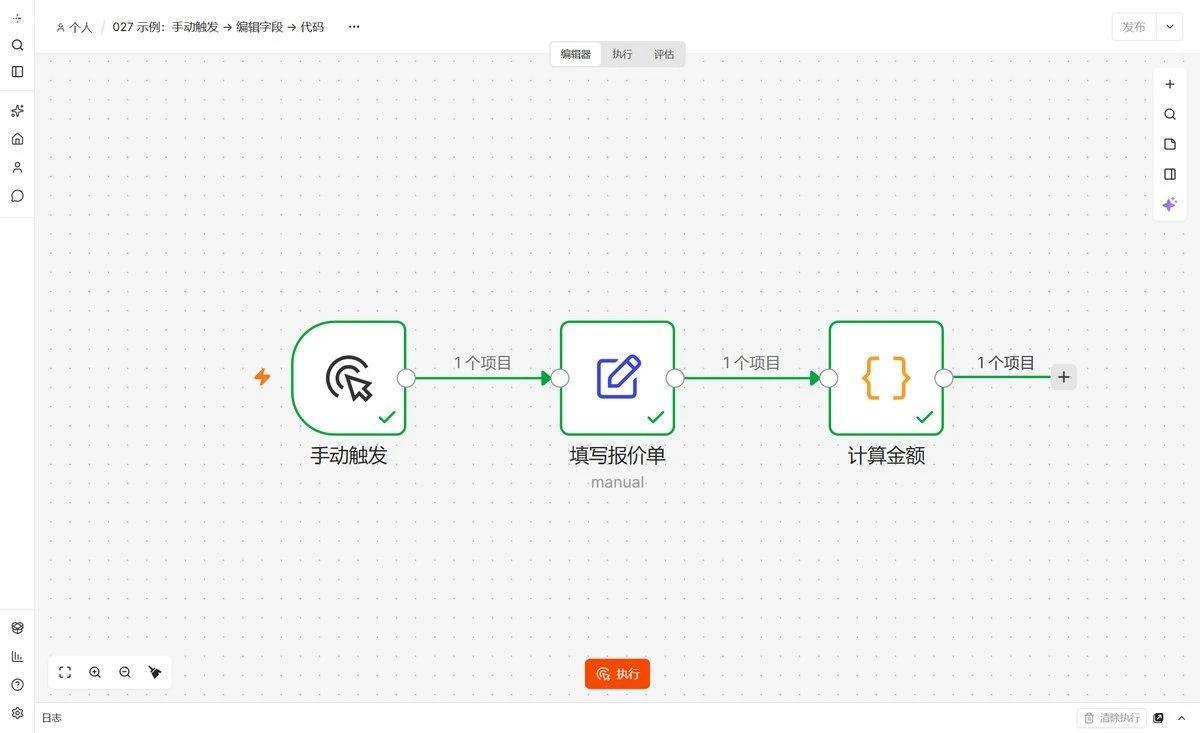Open the AI sparkles item in left sidebar
Viewport: 1200px width, 733px height.
point(17,111)
